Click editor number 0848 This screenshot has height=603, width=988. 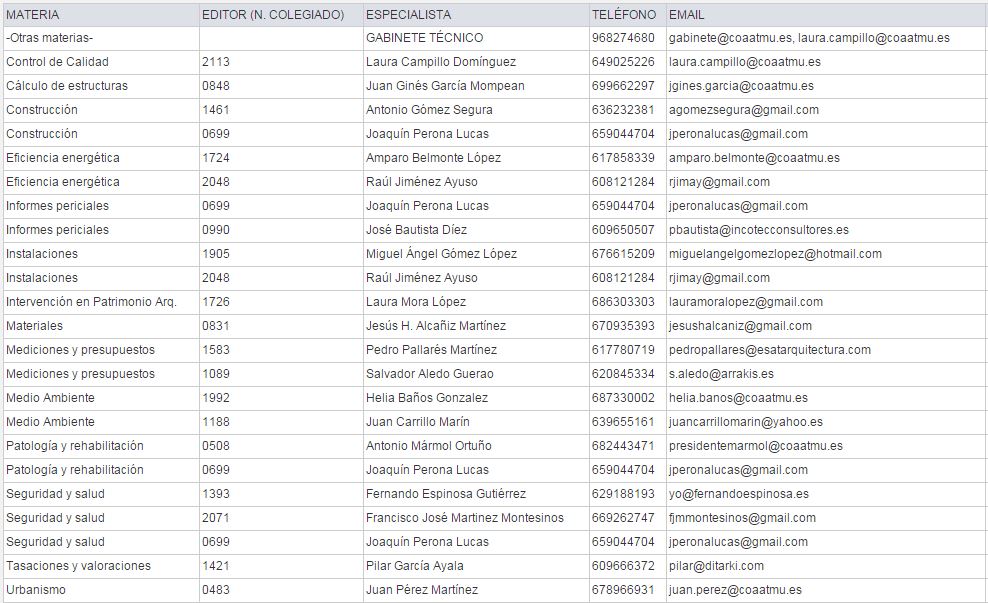[215, 86]
